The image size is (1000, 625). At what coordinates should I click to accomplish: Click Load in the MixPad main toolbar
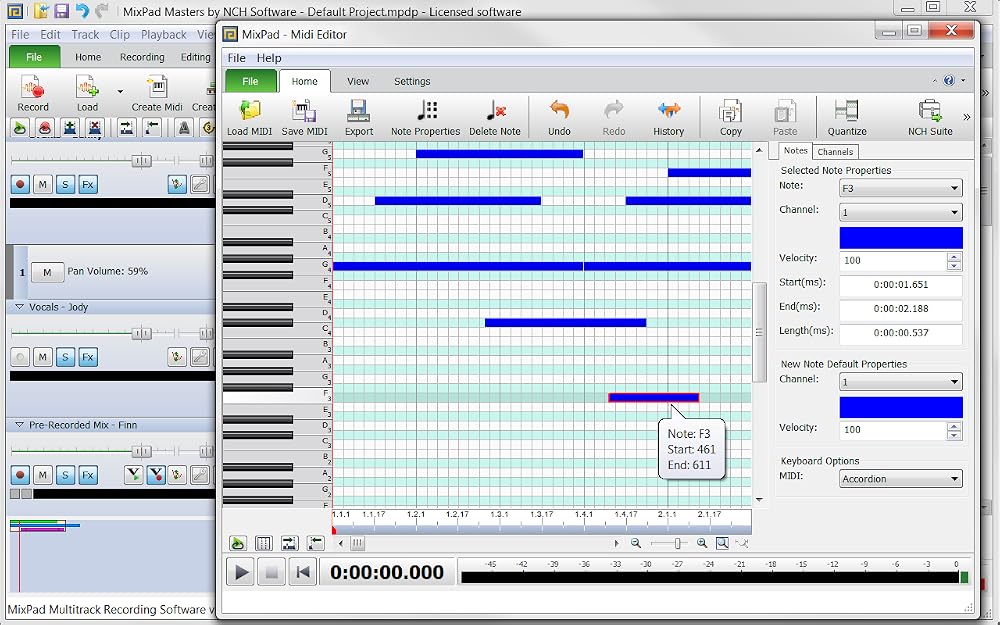coord(87,93)
